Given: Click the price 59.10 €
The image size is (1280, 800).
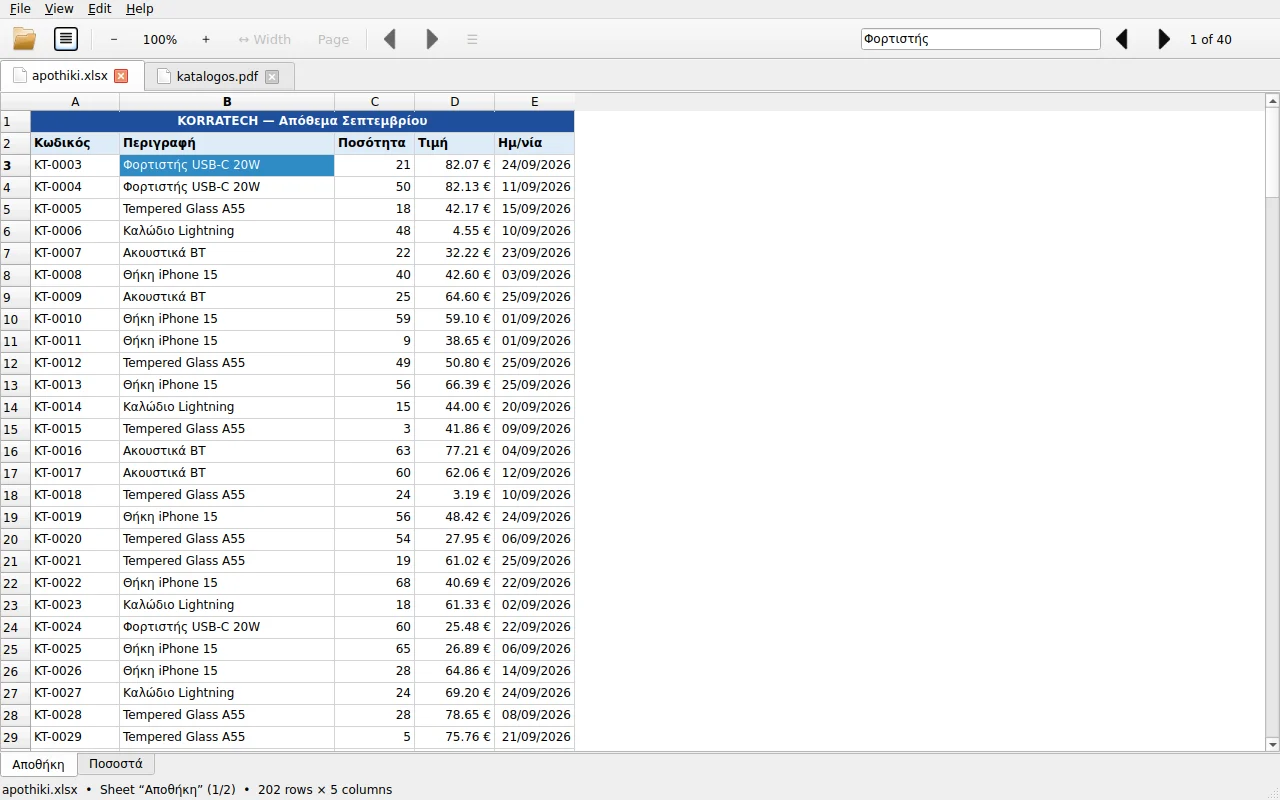Looking at the screenshot, I should pyautogui.click(x=454, y=319).
